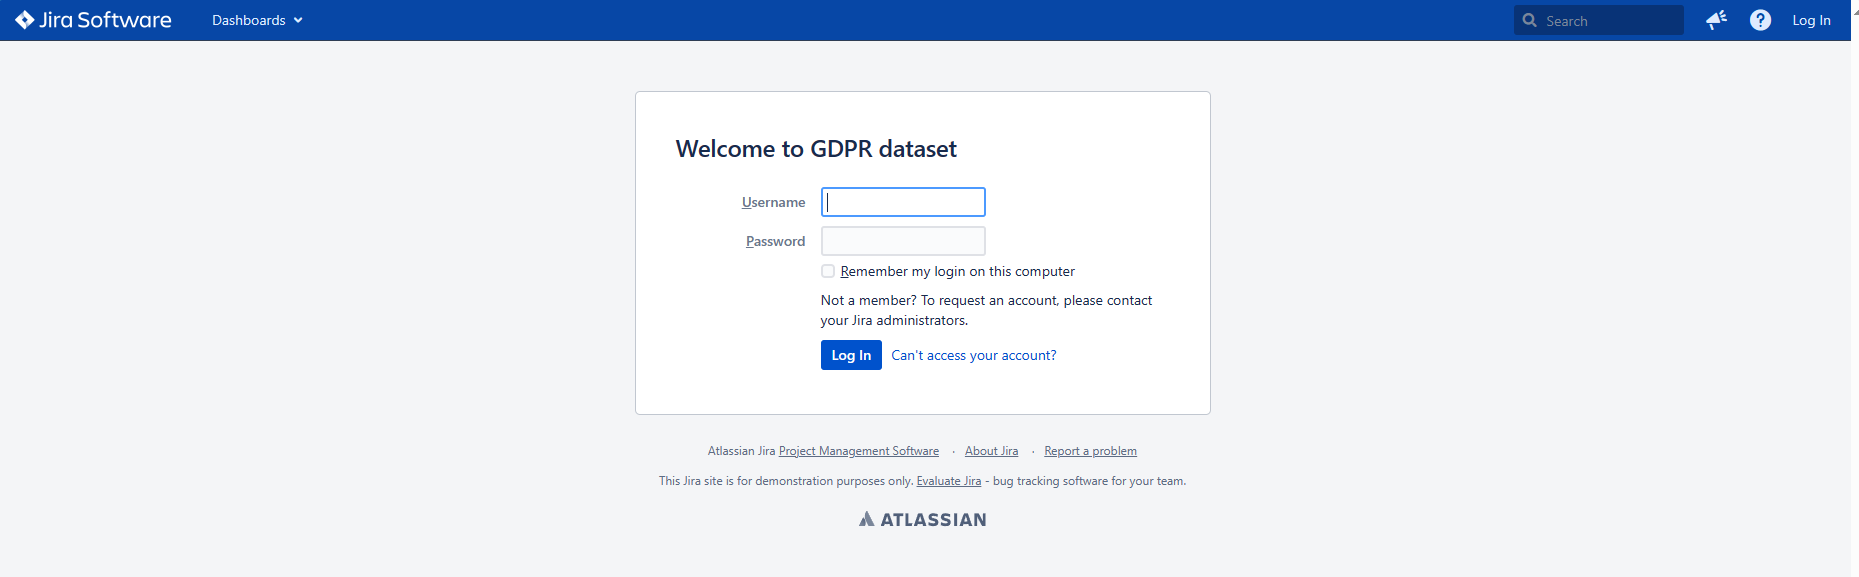The height and width of the screenshot is (577, 1859).
Task: Enable Remember my login on this computer
Action: tap(828, 270)
